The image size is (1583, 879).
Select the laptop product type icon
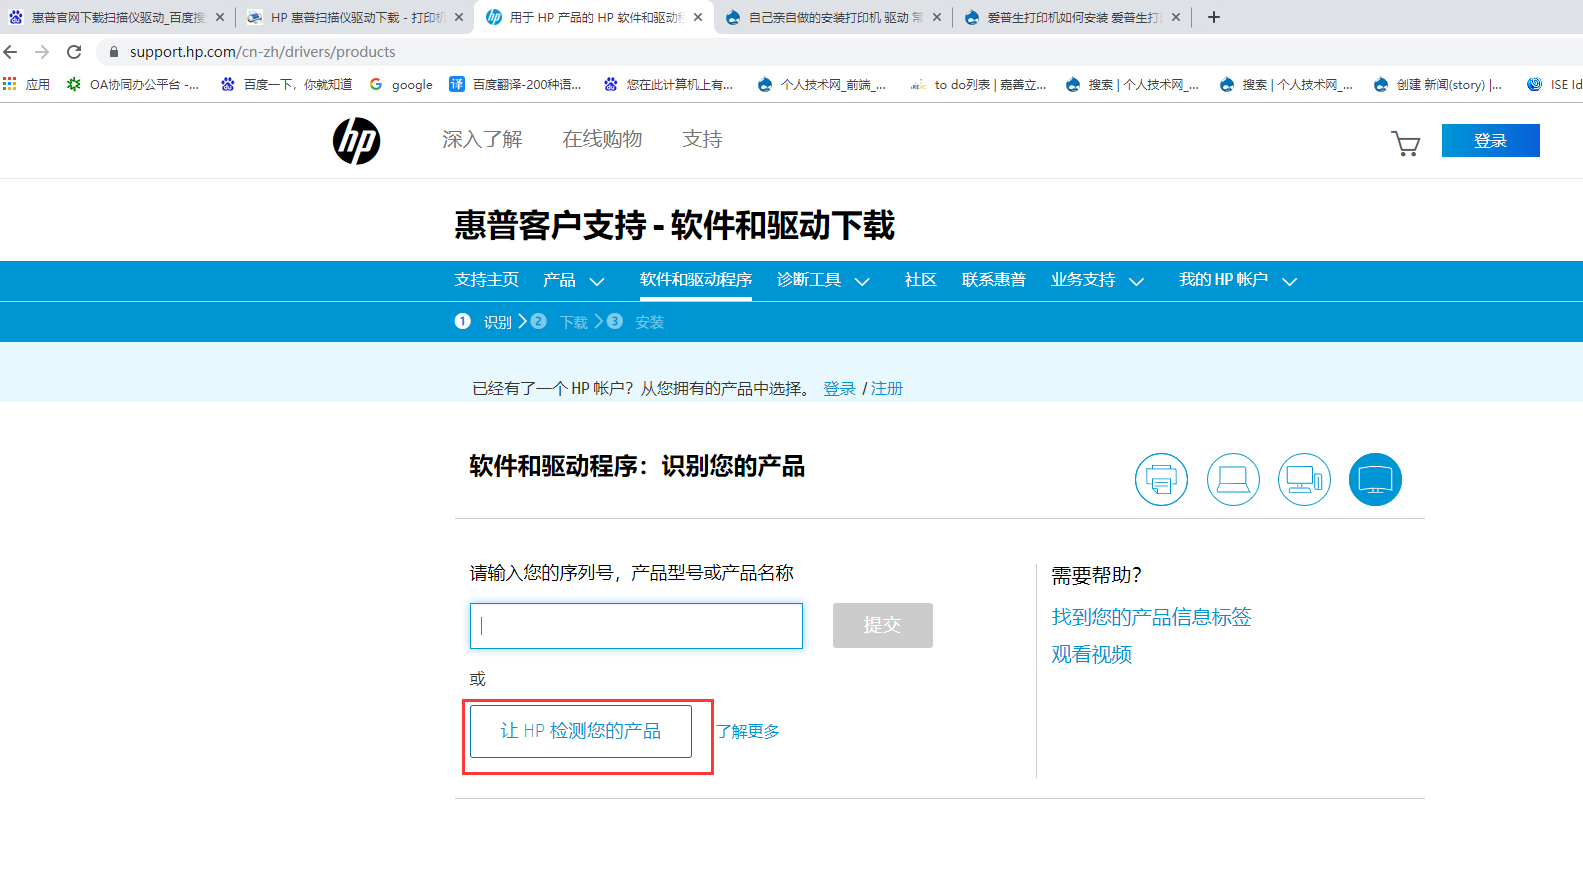pyautogui.click(x=1233, y=479)
